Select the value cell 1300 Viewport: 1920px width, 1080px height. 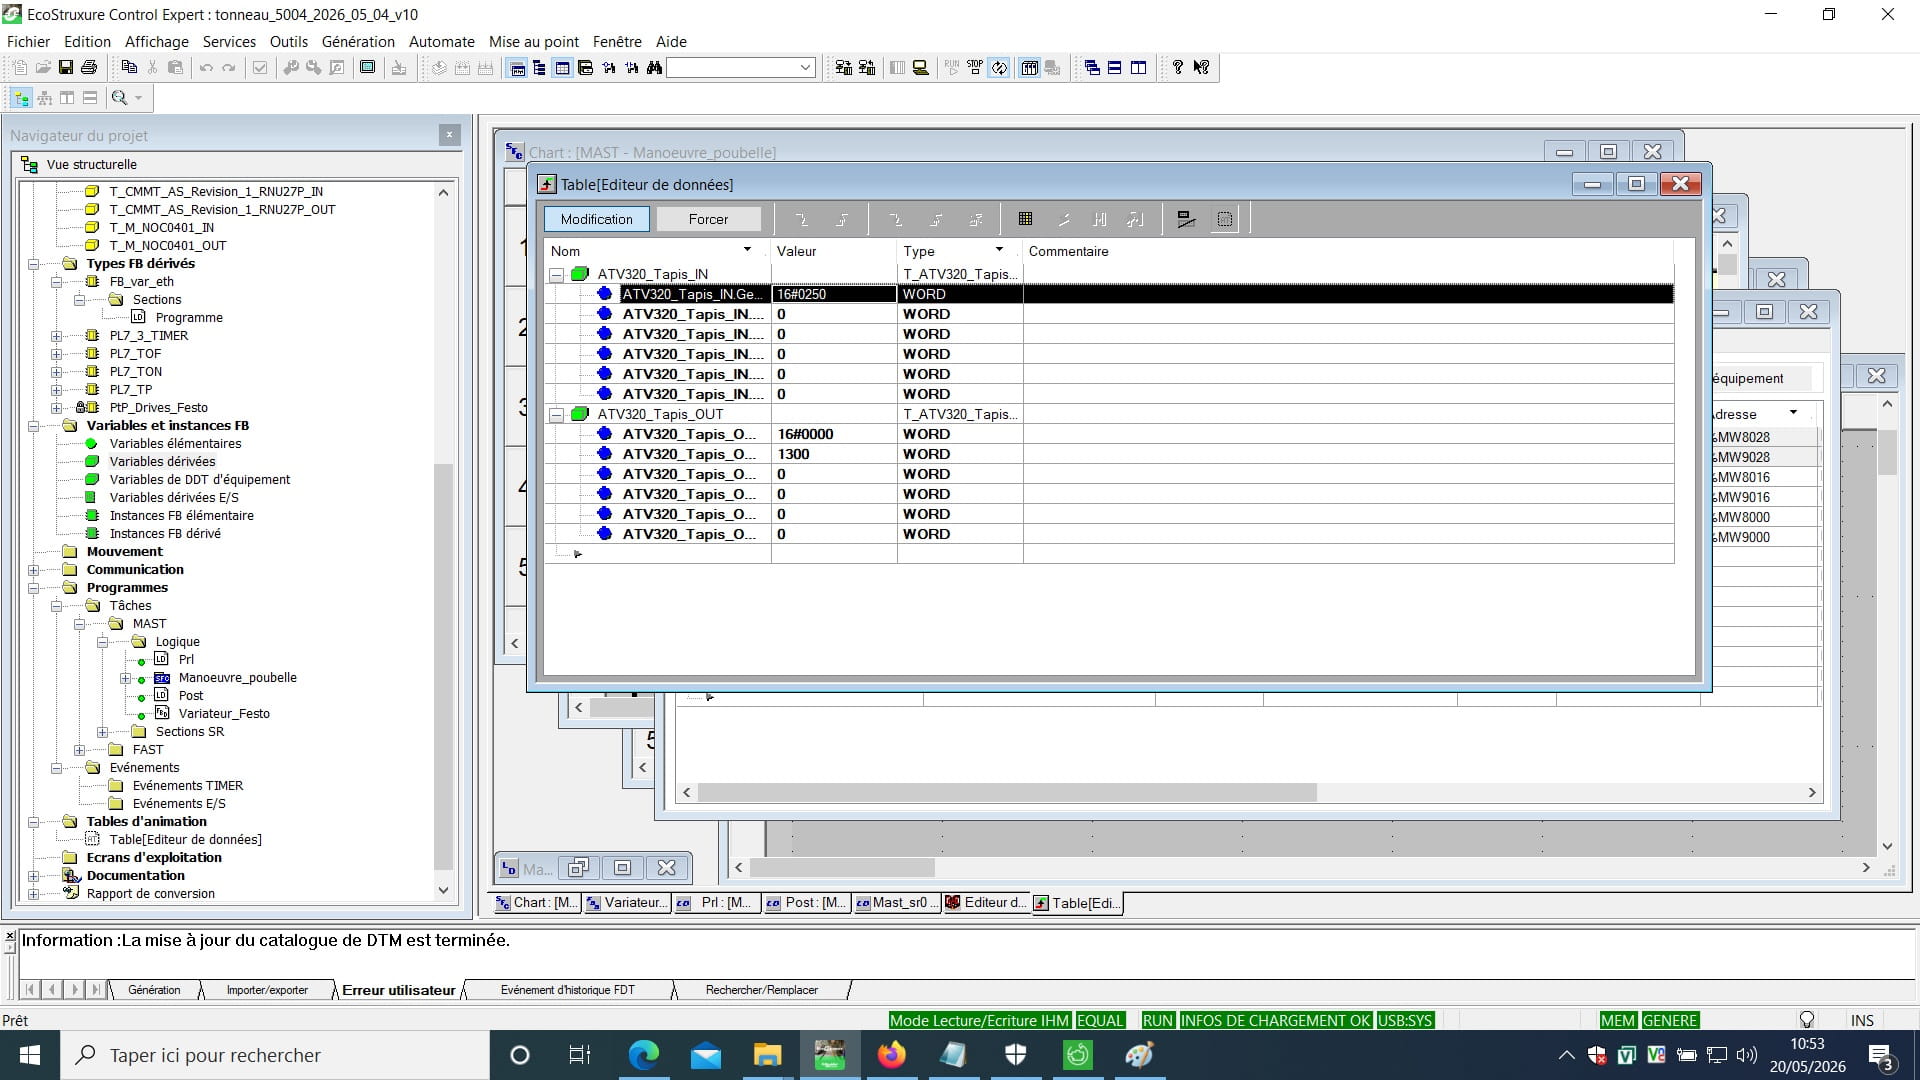(834, 454)
